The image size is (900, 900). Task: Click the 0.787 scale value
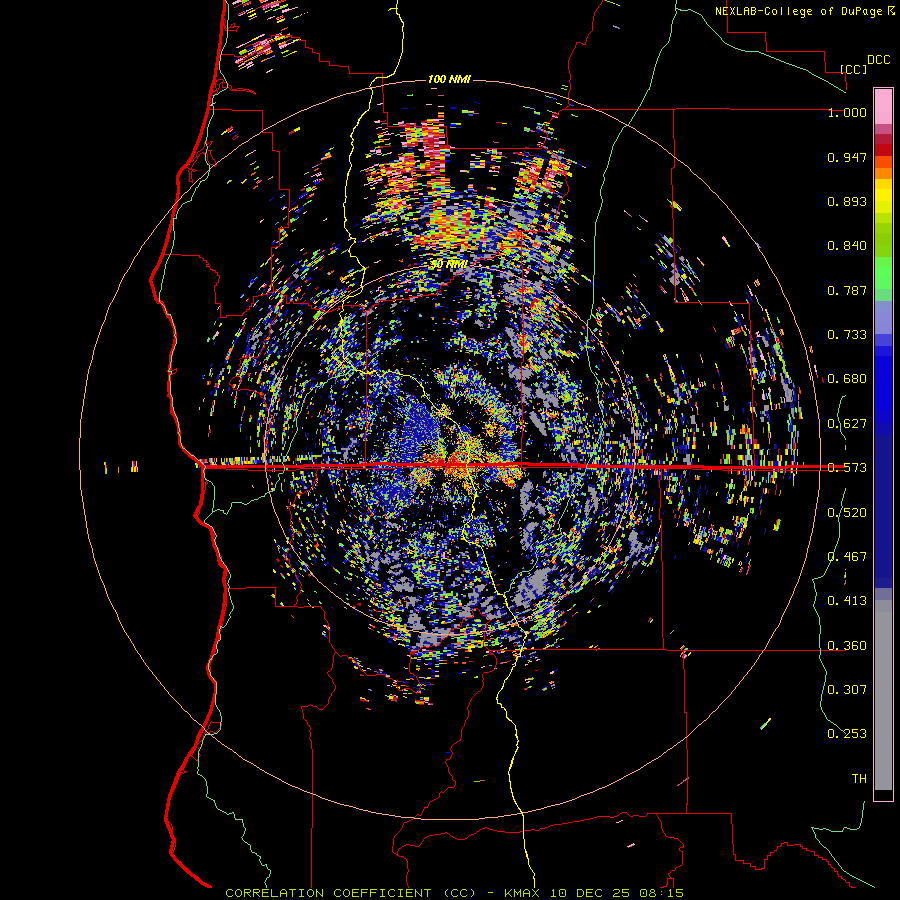847,290
